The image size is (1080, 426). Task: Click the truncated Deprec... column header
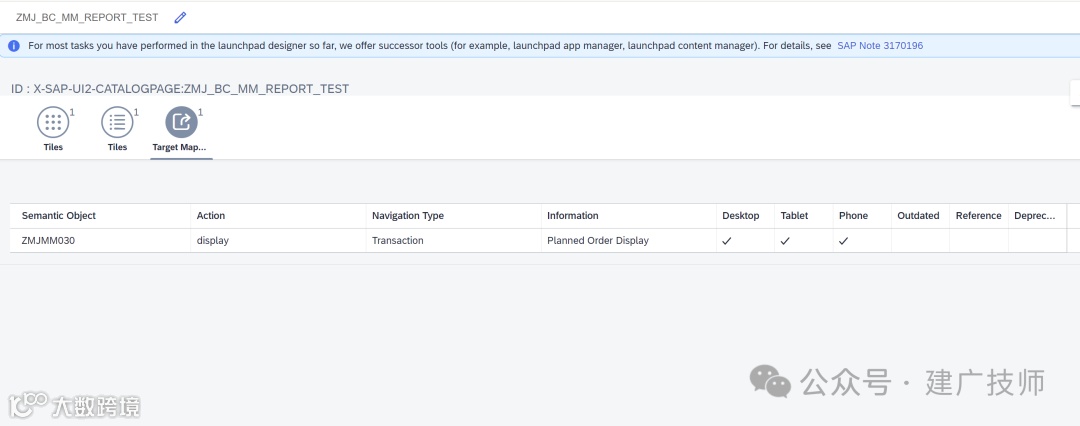(1035, 216)
